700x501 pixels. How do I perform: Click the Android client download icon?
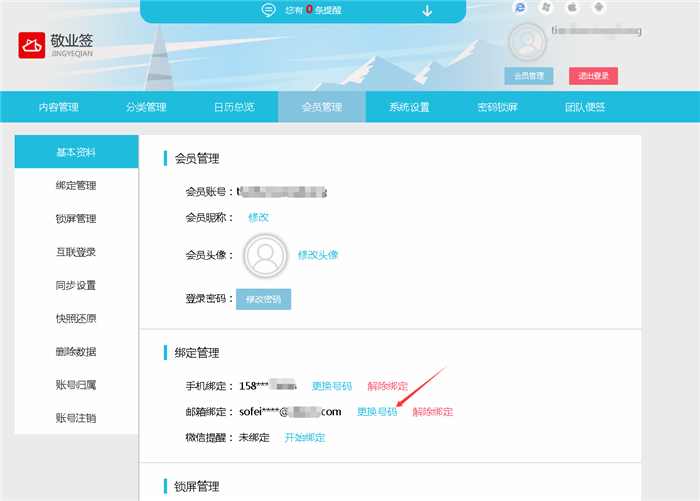pyautogui.click(x=599, y=8)
